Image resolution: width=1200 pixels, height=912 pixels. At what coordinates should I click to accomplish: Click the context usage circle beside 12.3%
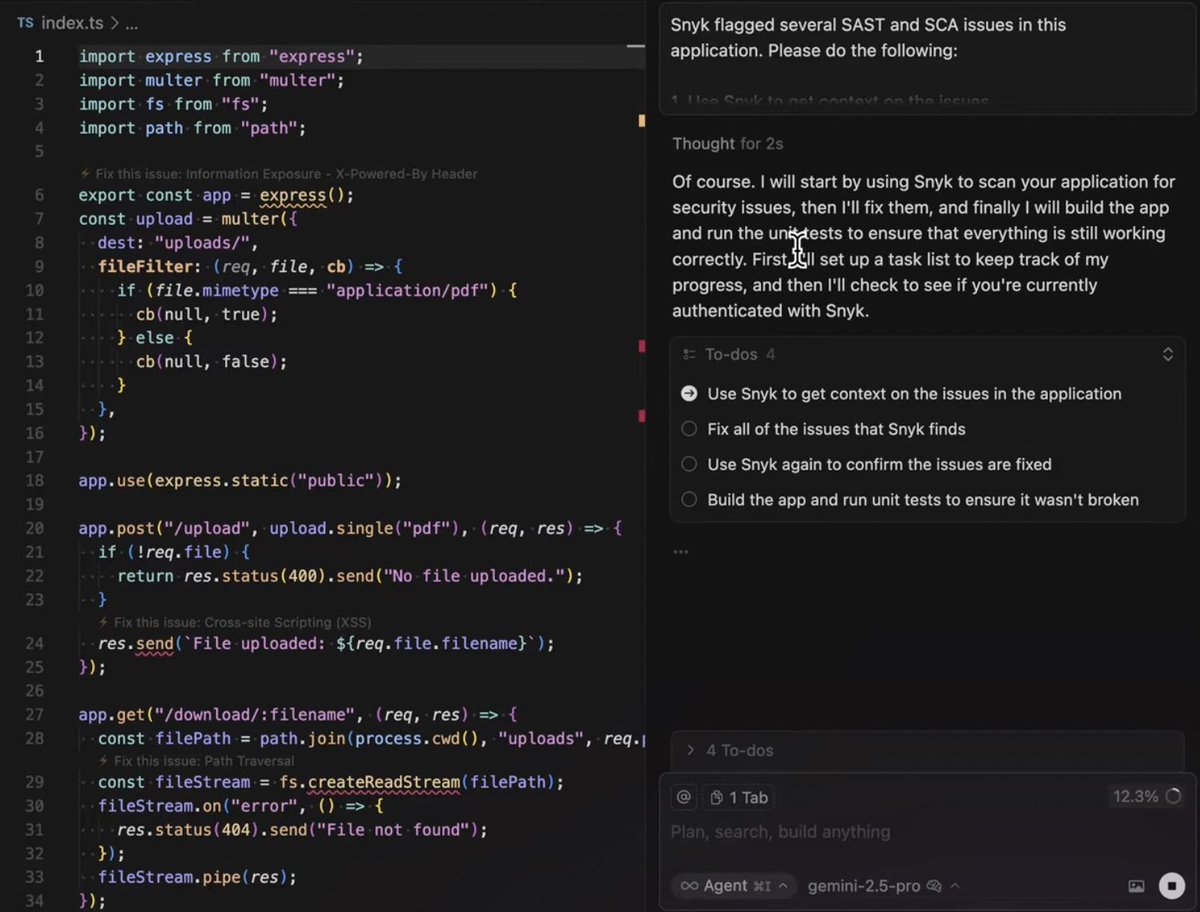1173,796
